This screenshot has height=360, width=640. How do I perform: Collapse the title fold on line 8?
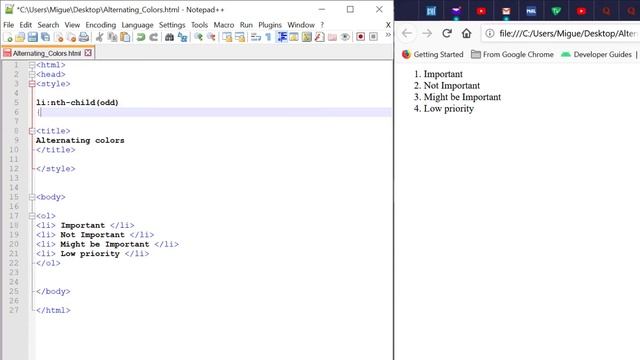[32, 131]
